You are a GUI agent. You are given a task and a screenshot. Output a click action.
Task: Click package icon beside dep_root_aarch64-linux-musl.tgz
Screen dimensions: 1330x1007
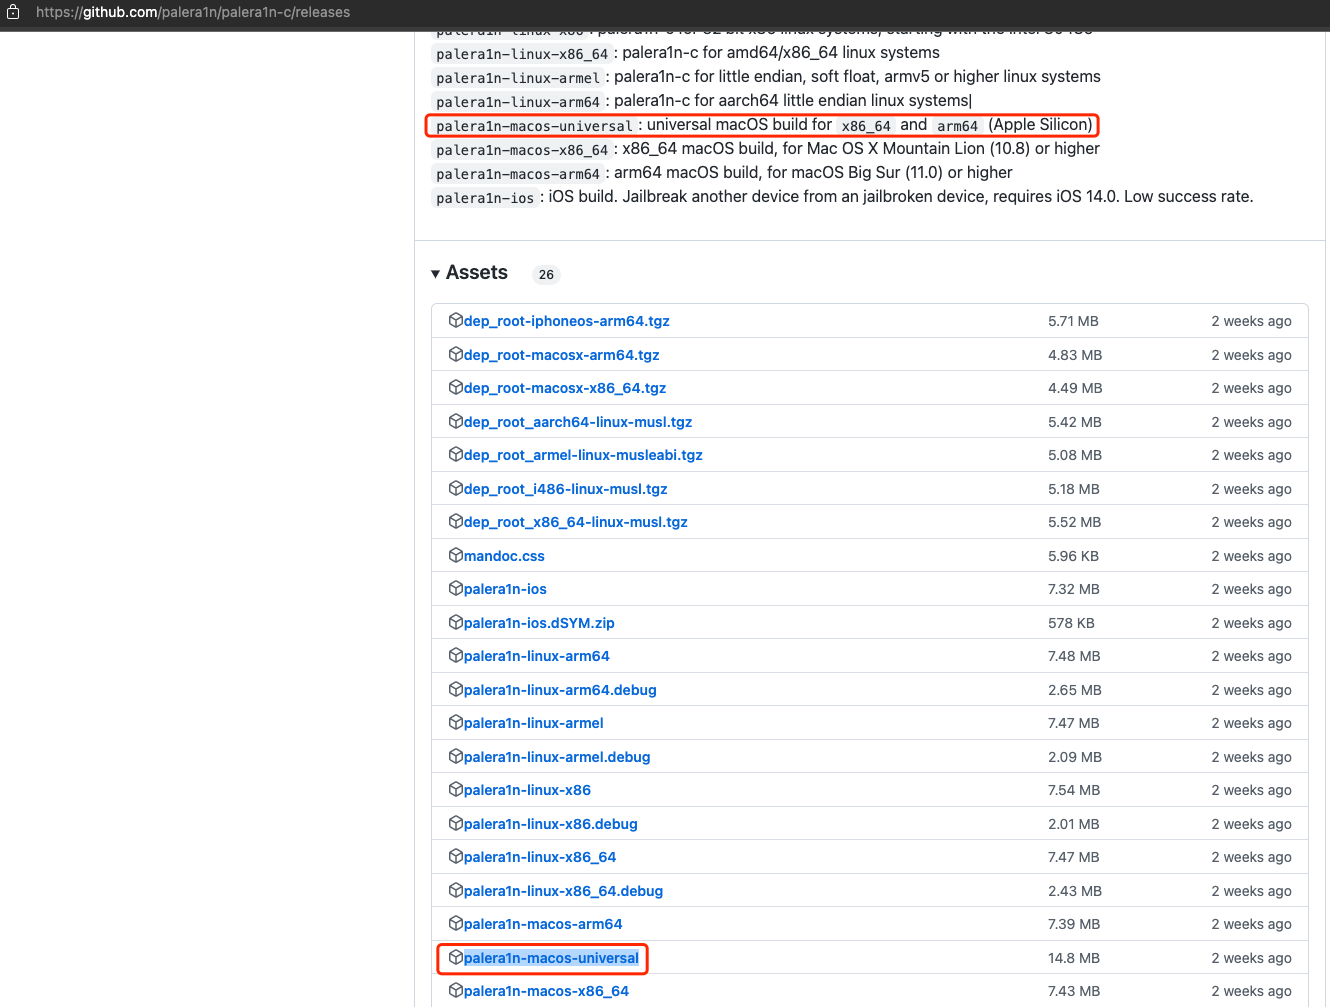(x=456, y=421)
